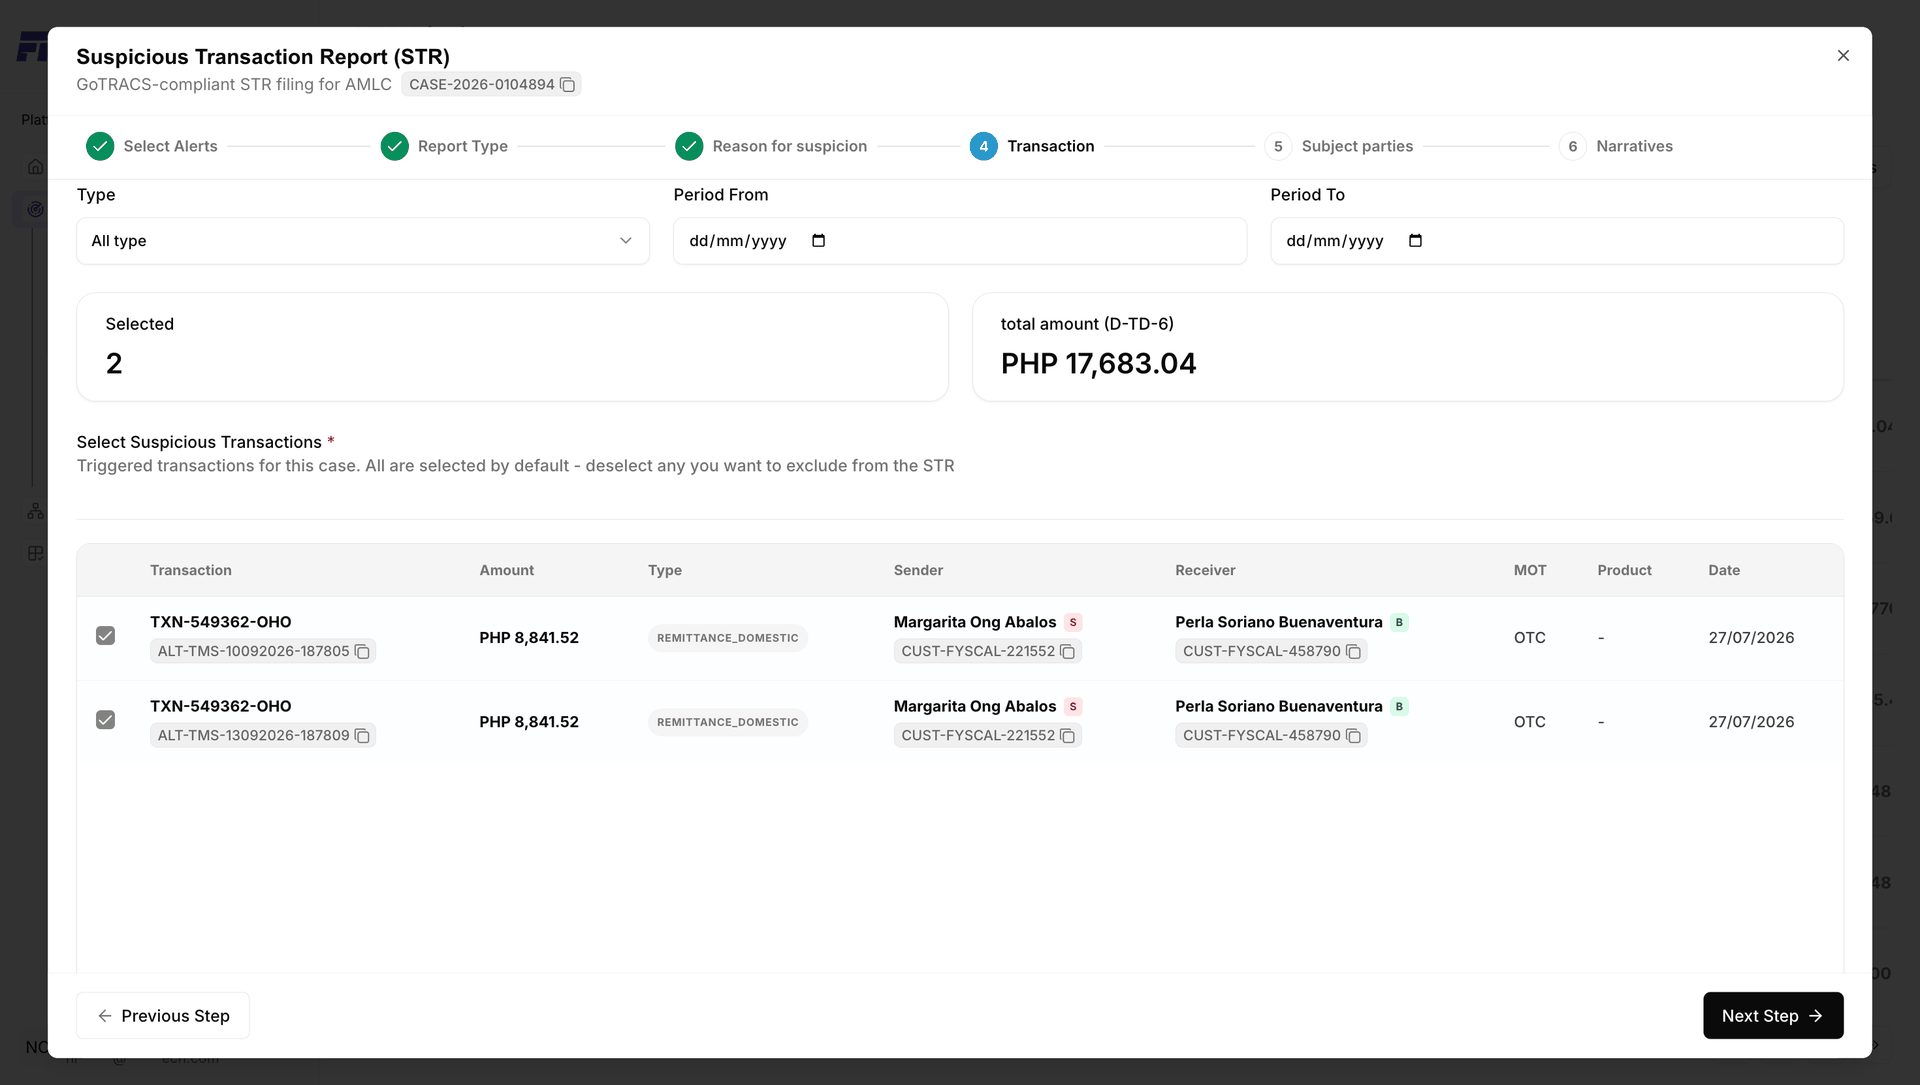The width and height of the screenshot is (1920, 1085).
Task: Click the S badge in the ALT-TMS-10092026-187805 row
Action: coord(1073,622)
